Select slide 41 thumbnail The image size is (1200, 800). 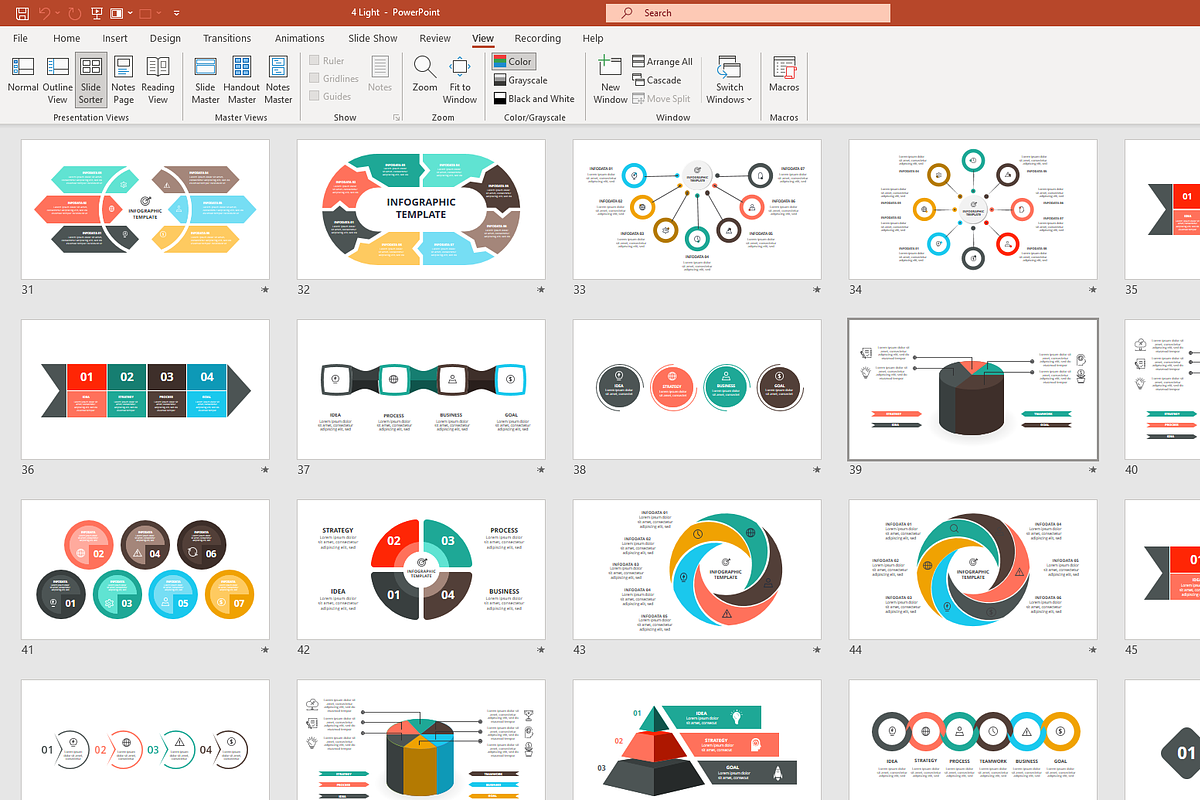(x=145, y=570)
